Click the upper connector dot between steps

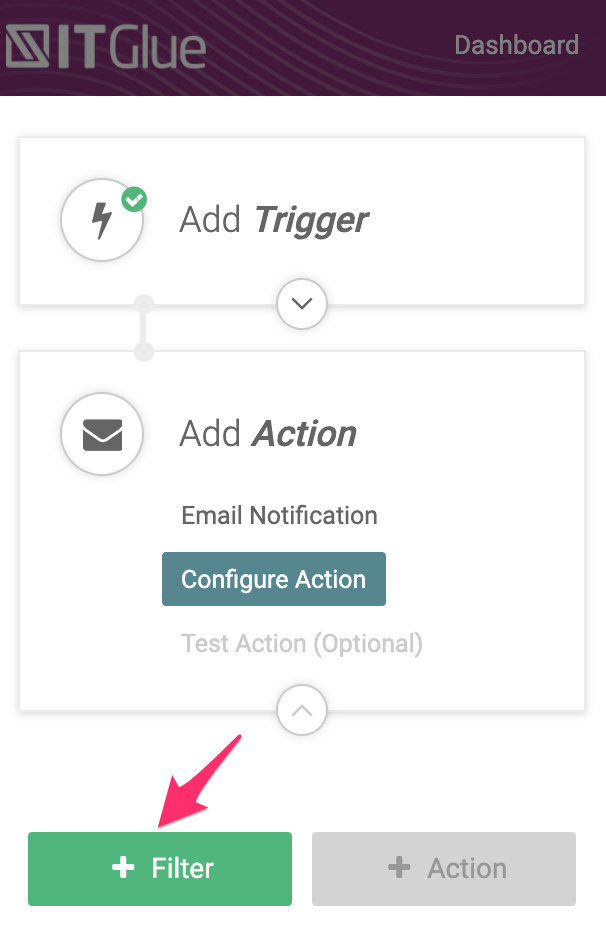point(144,303)
